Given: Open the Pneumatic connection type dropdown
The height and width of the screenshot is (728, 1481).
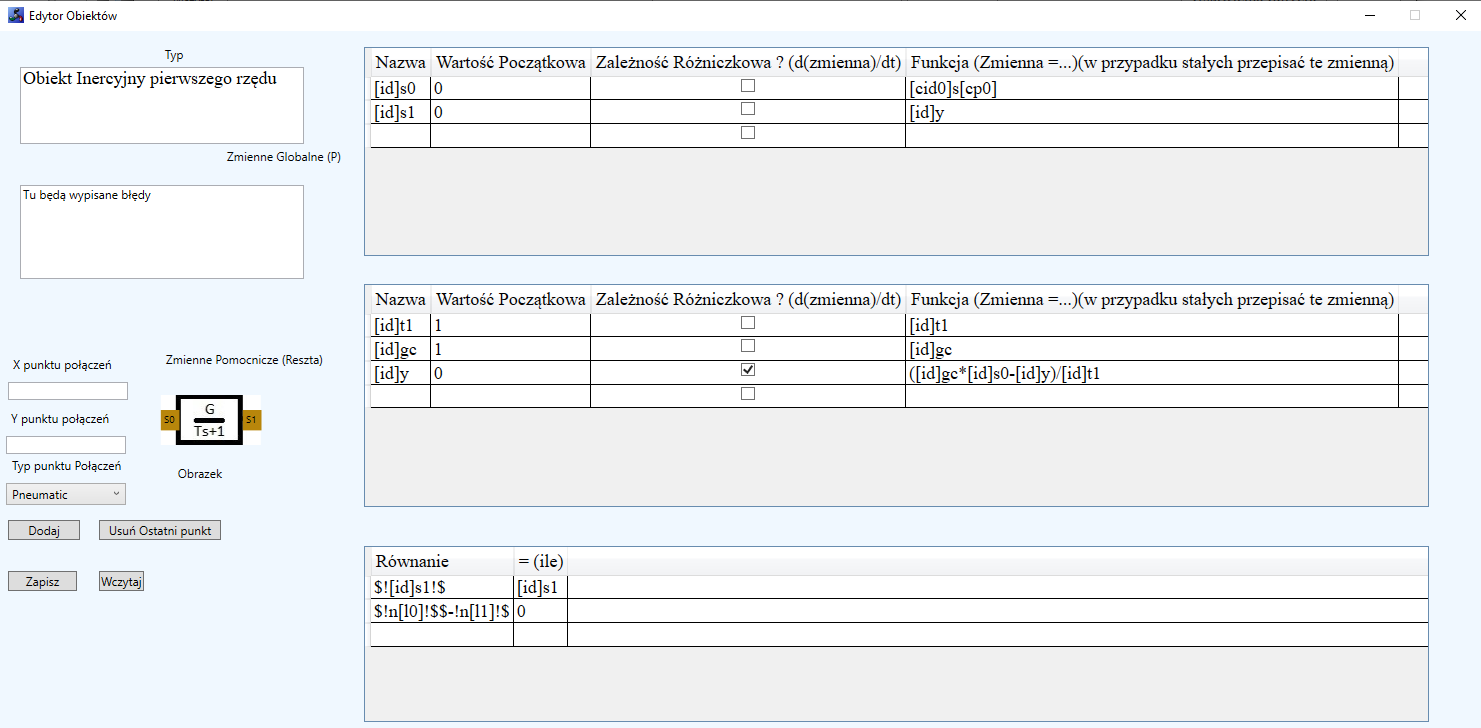Looking at the screenshot, I should point(66,494).
